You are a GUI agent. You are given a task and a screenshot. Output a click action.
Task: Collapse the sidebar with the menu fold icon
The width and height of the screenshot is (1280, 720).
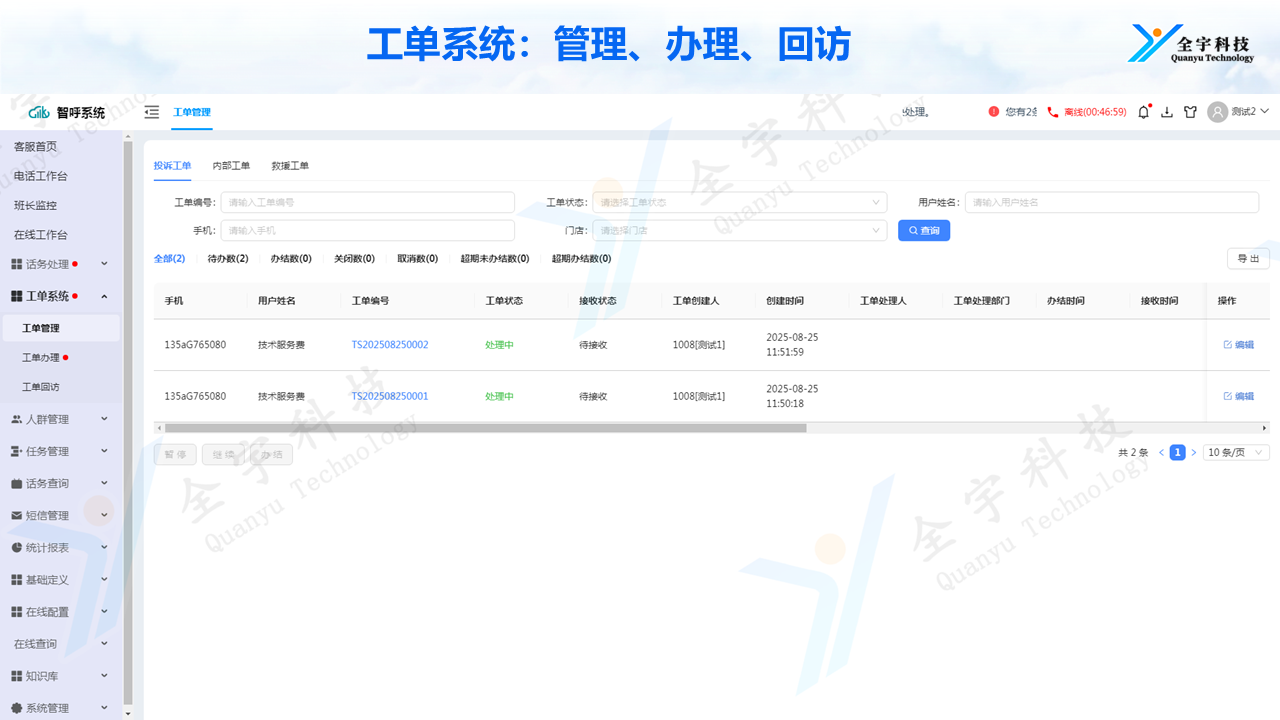pyautogui.click(x=152, y=112)
